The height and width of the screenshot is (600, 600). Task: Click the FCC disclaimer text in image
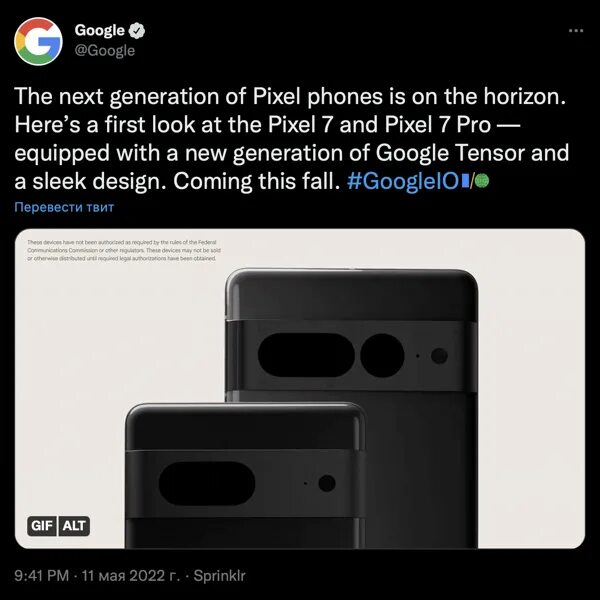124,250
